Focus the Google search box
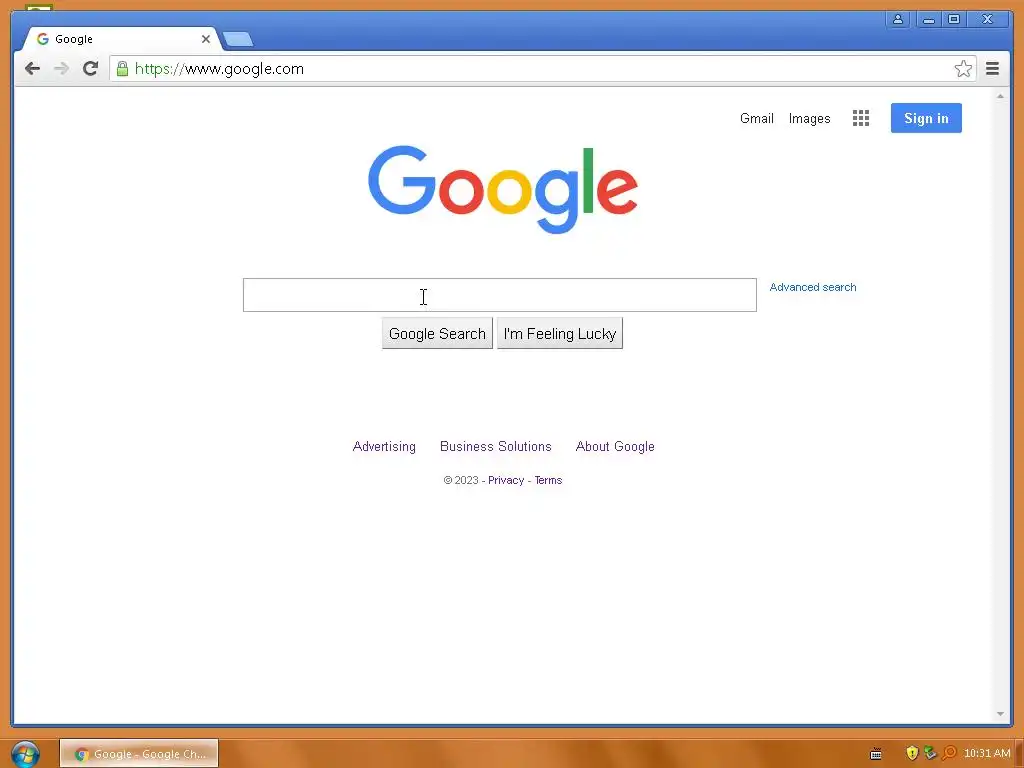Image resolution: width=1024 pixels, height=768 pixels. click(x=500, y=295)
